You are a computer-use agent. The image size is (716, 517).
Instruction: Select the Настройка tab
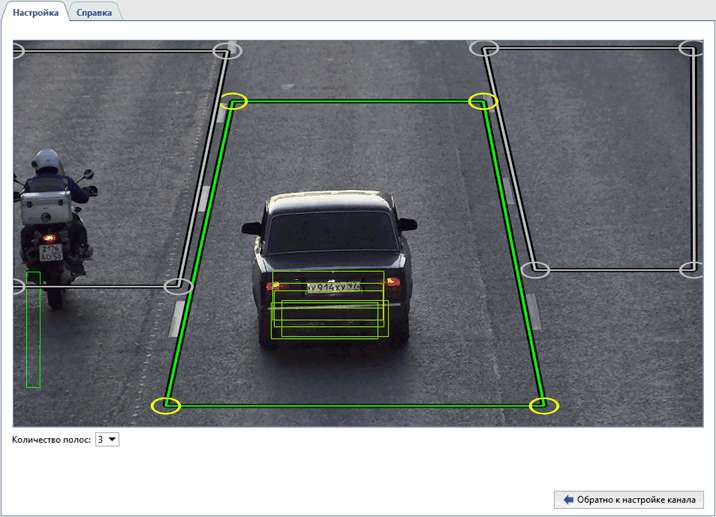34,12
